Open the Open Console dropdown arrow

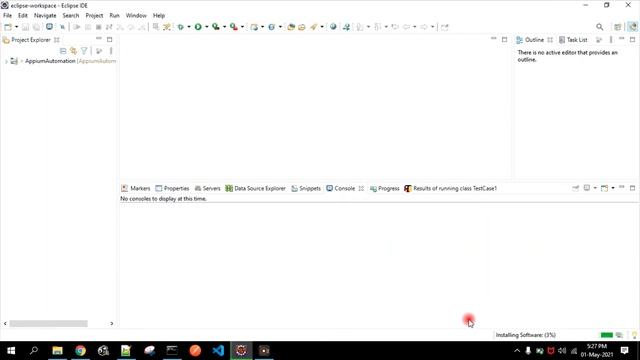613,188
